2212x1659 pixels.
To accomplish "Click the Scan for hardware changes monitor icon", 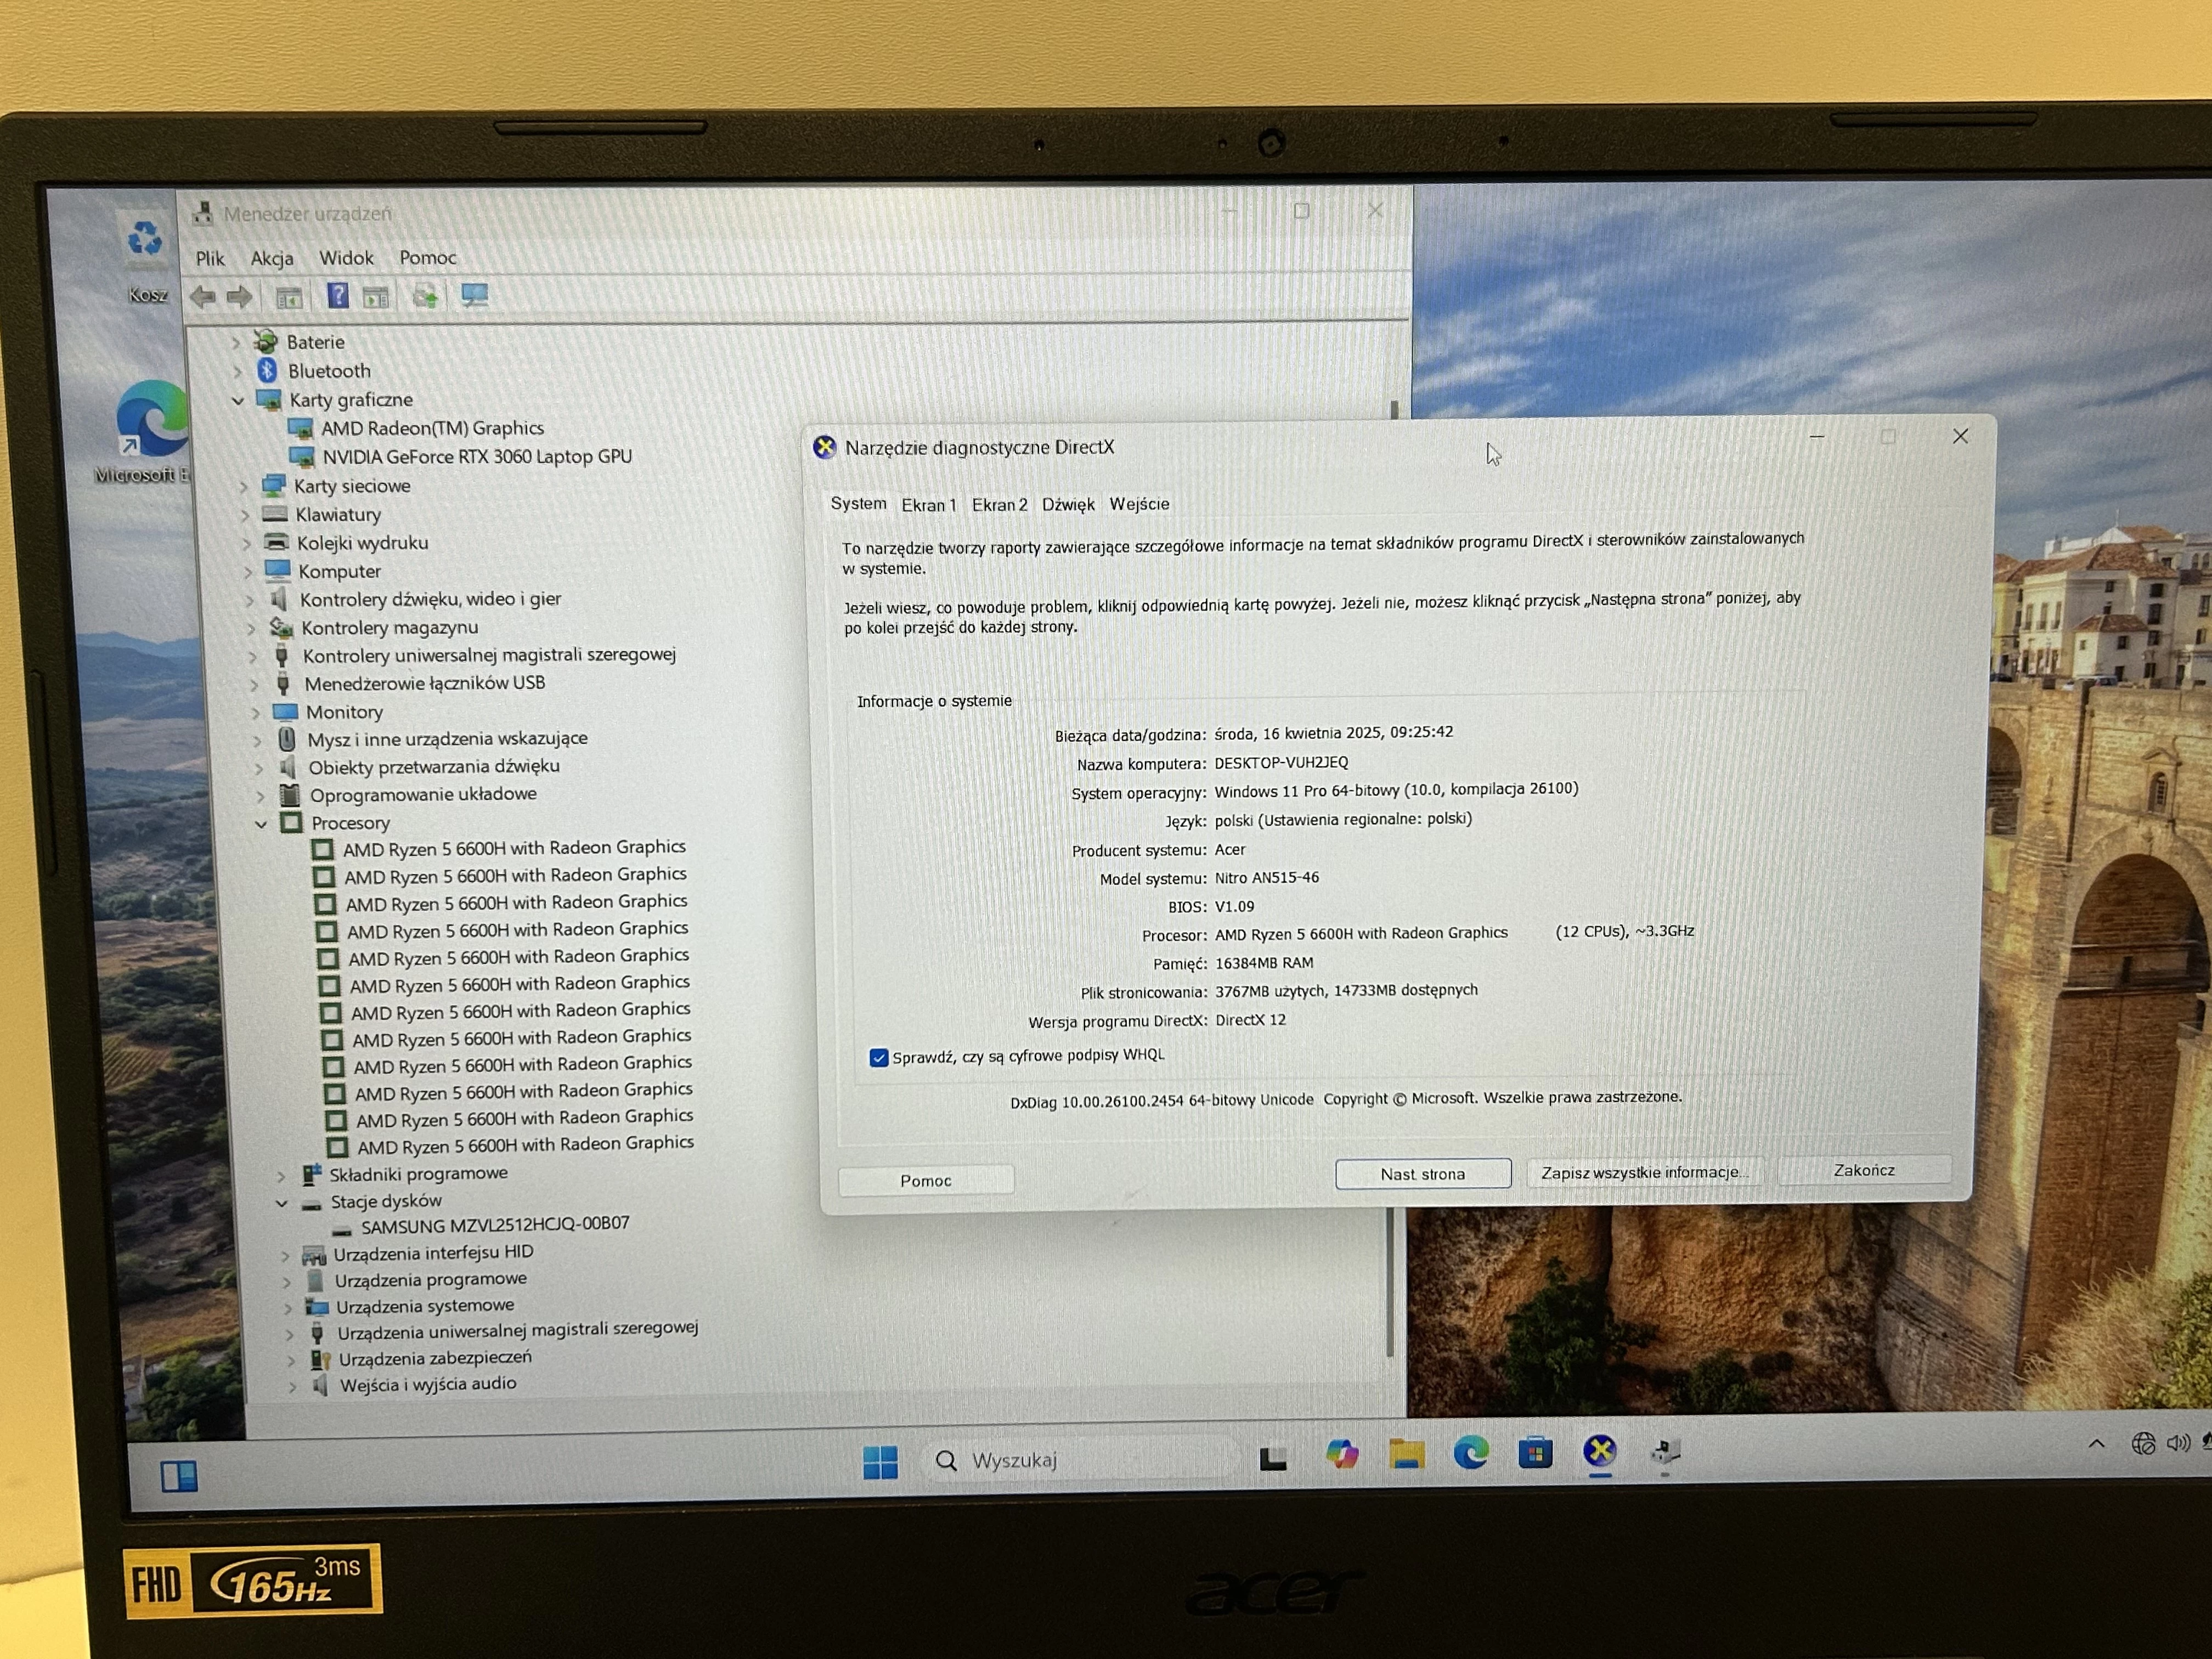I will [474, 295].
